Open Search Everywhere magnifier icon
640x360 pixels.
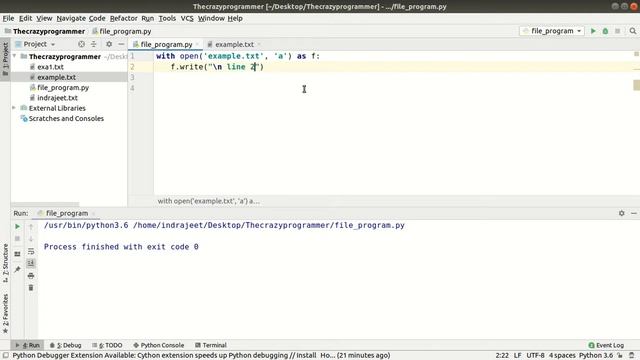633,31
